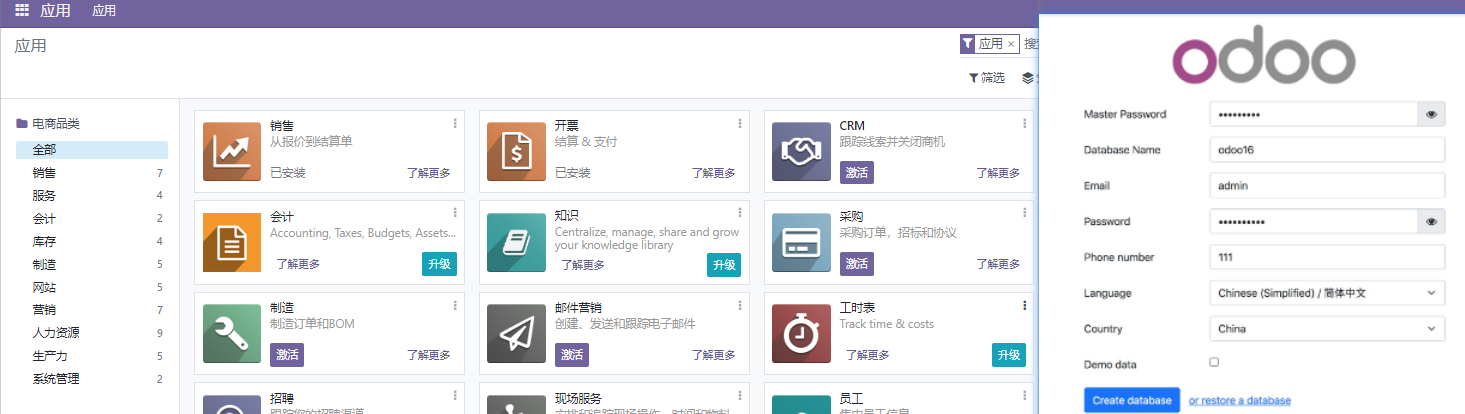
Task: Activate the CRM app
Action: click(x=857, y=173)
